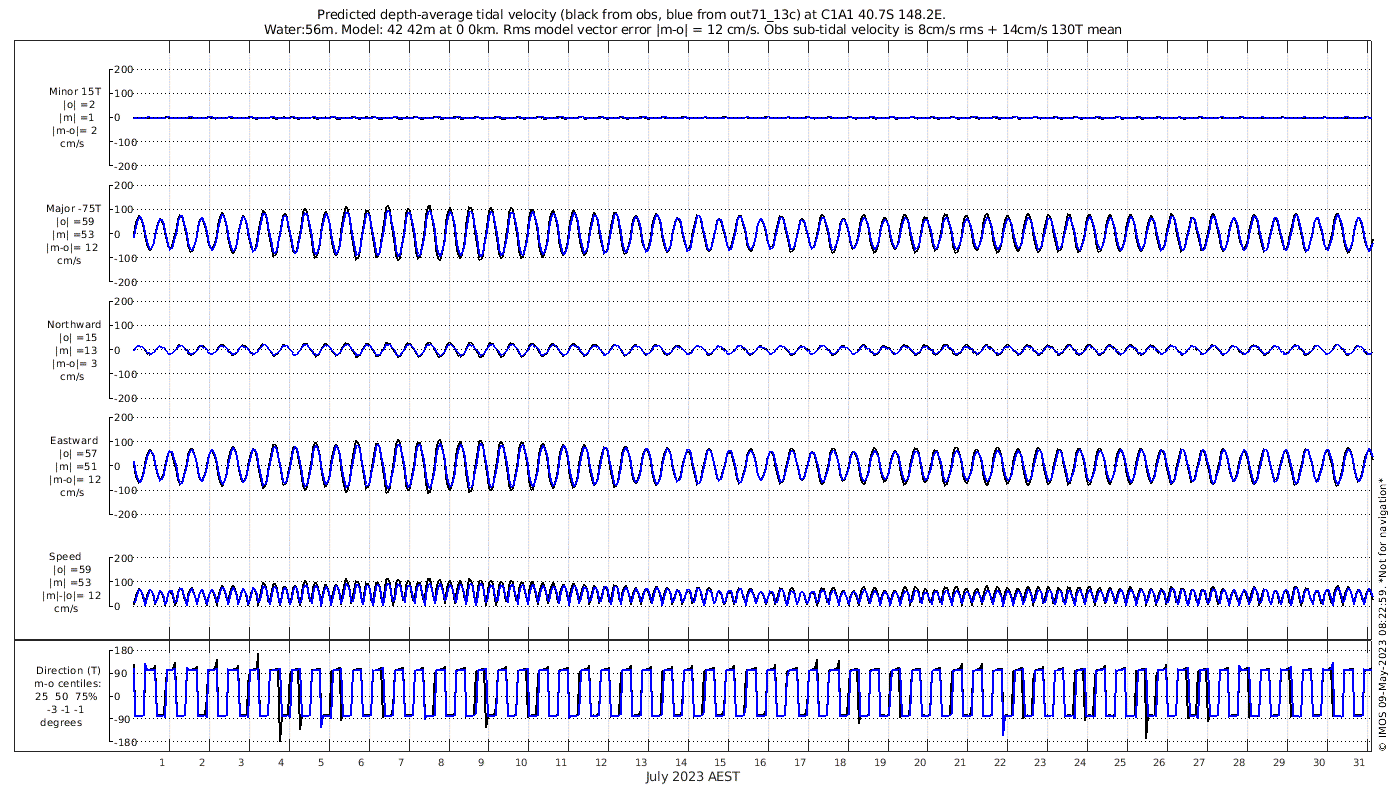
Task: Select the 'Speed' panel label
Action: click(x=65, y=557)
